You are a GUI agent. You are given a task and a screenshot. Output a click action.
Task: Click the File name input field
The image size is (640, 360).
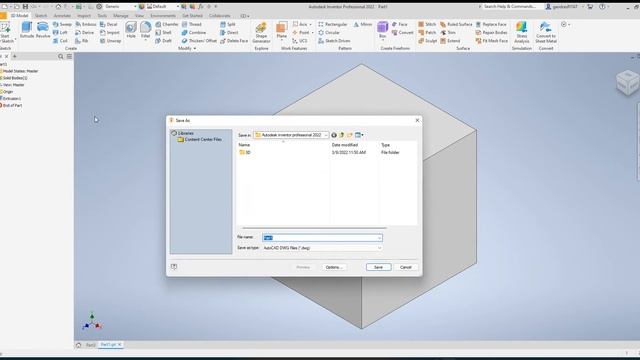pos(322,238)
